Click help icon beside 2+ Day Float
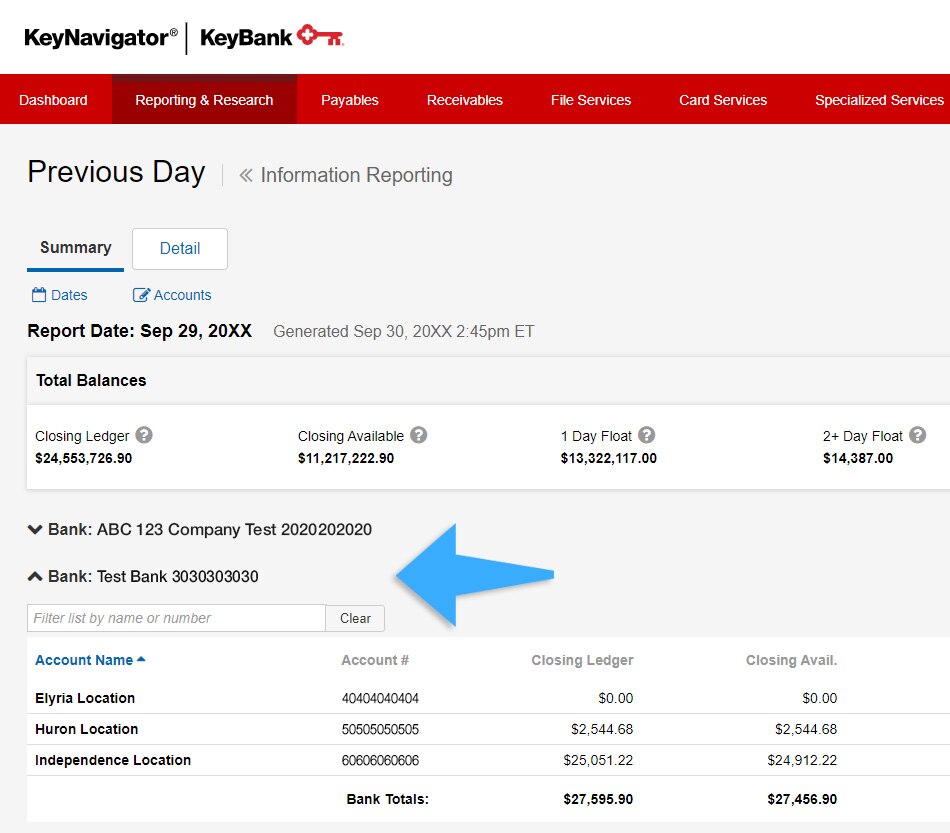Screen dimensions: 950x833 click(917, 436)
